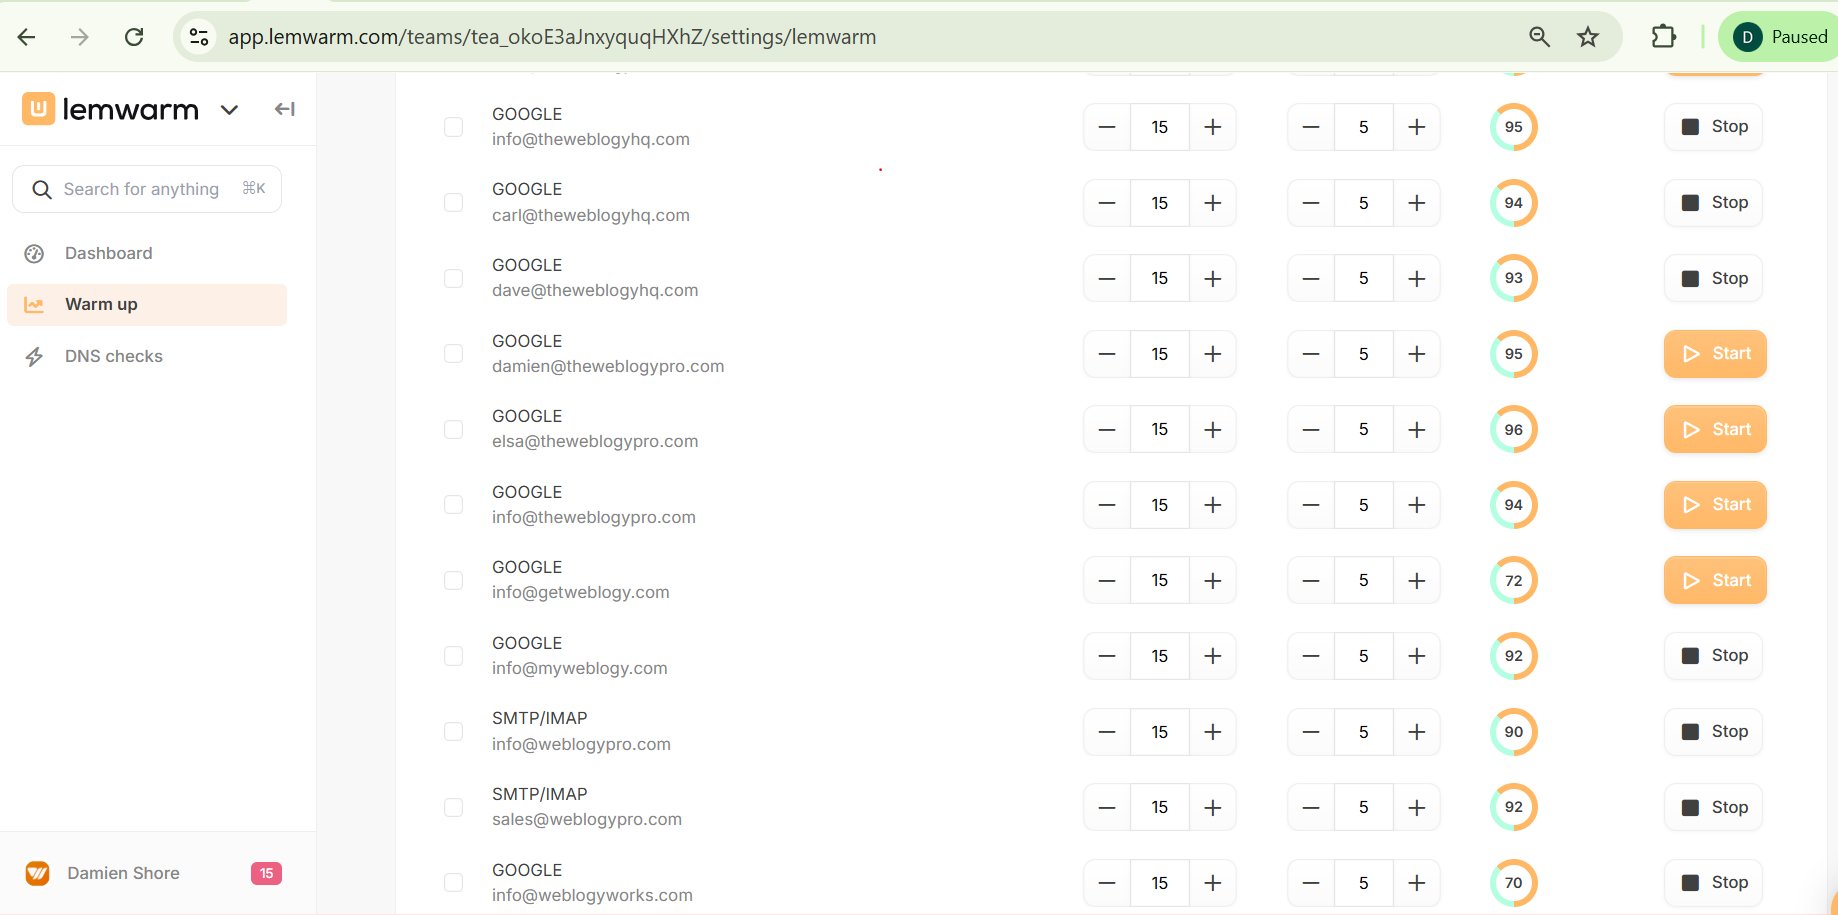Select checkbox for info@theweblogyhq.com

click(453, 127)
